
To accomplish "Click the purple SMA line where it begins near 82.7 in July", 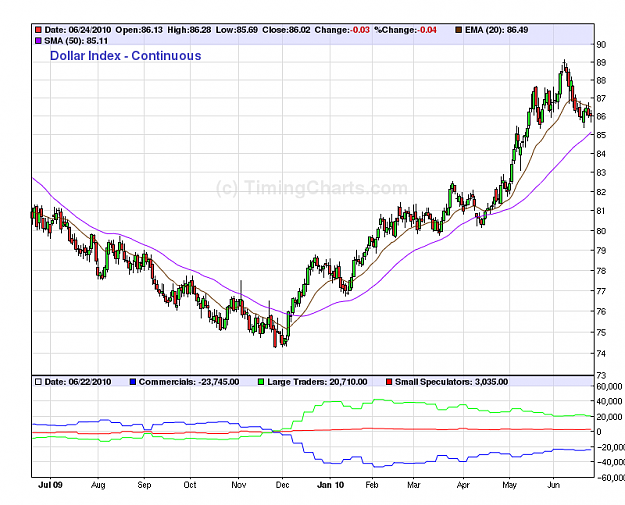I will coord(33,178).
